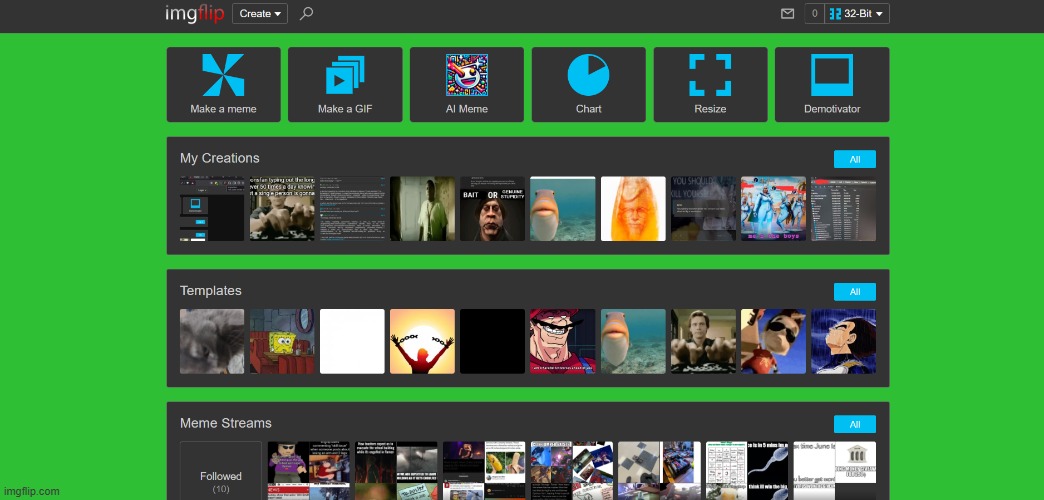Screen dimensions: 1044x500
Task: Open the man in doorway creation
Action: click(423, 208)
